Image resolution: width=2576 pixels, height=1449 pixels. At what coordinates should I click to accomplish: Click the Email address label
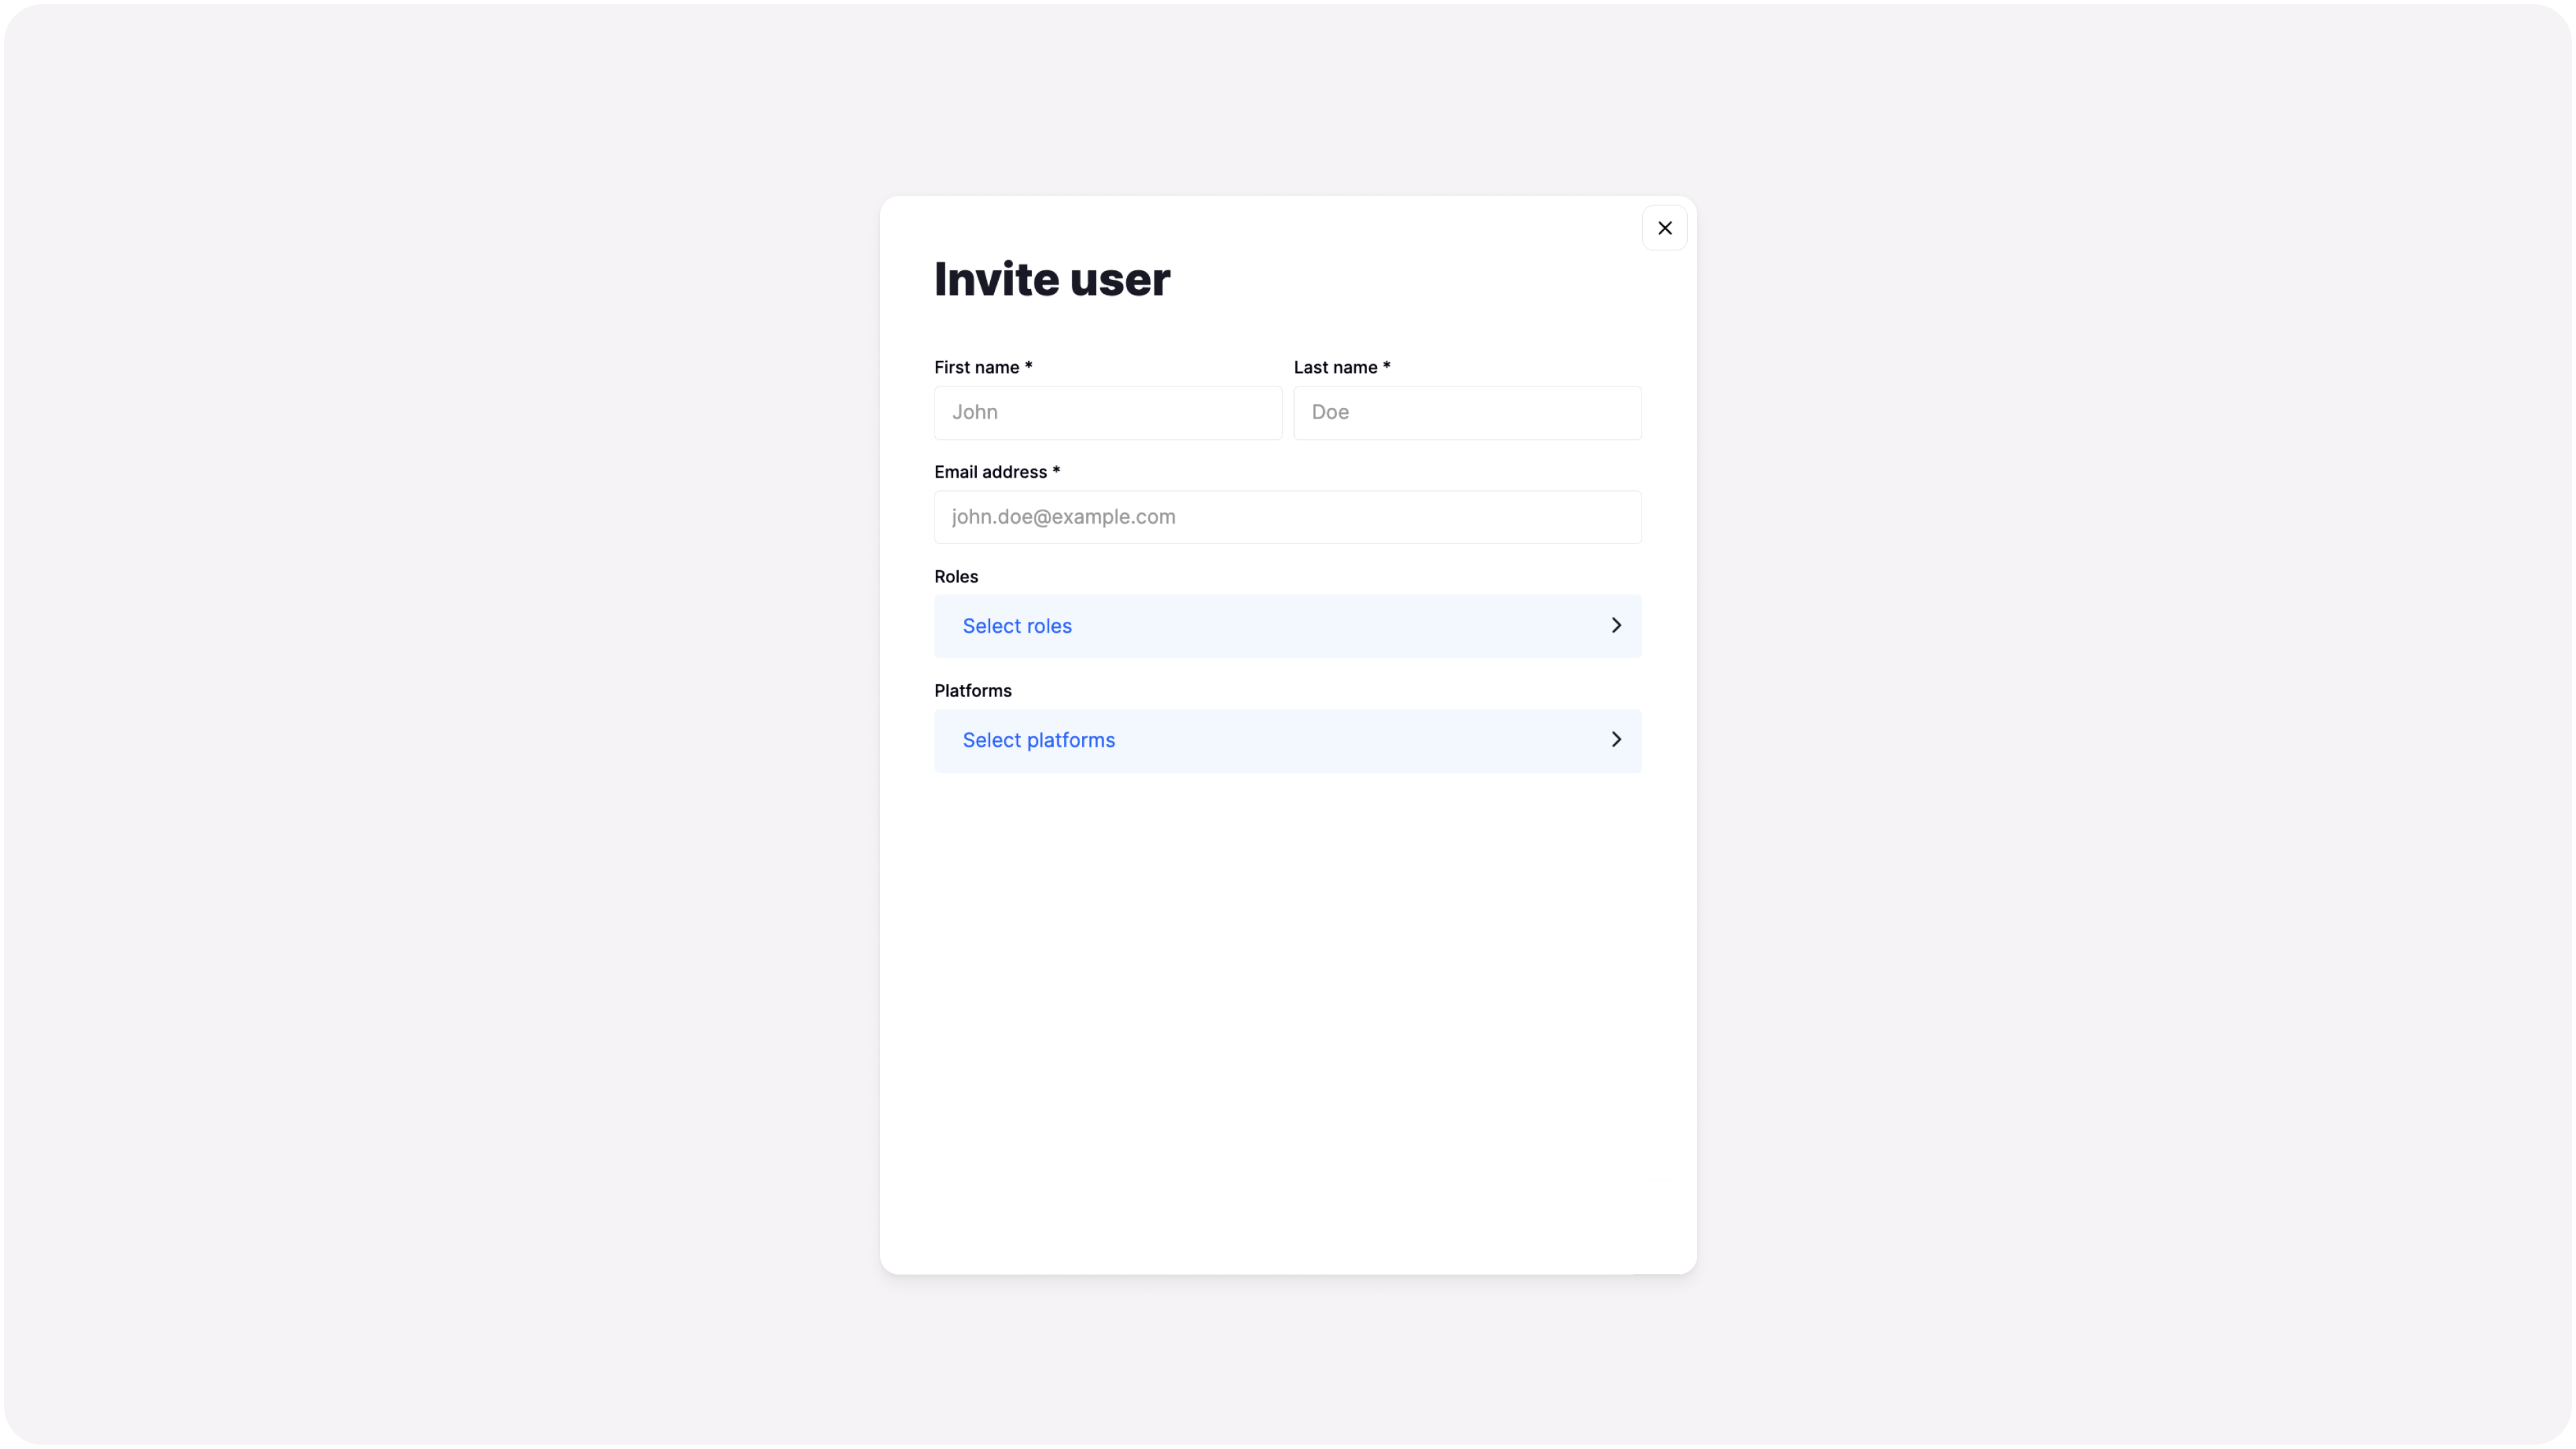click(996, 471)
